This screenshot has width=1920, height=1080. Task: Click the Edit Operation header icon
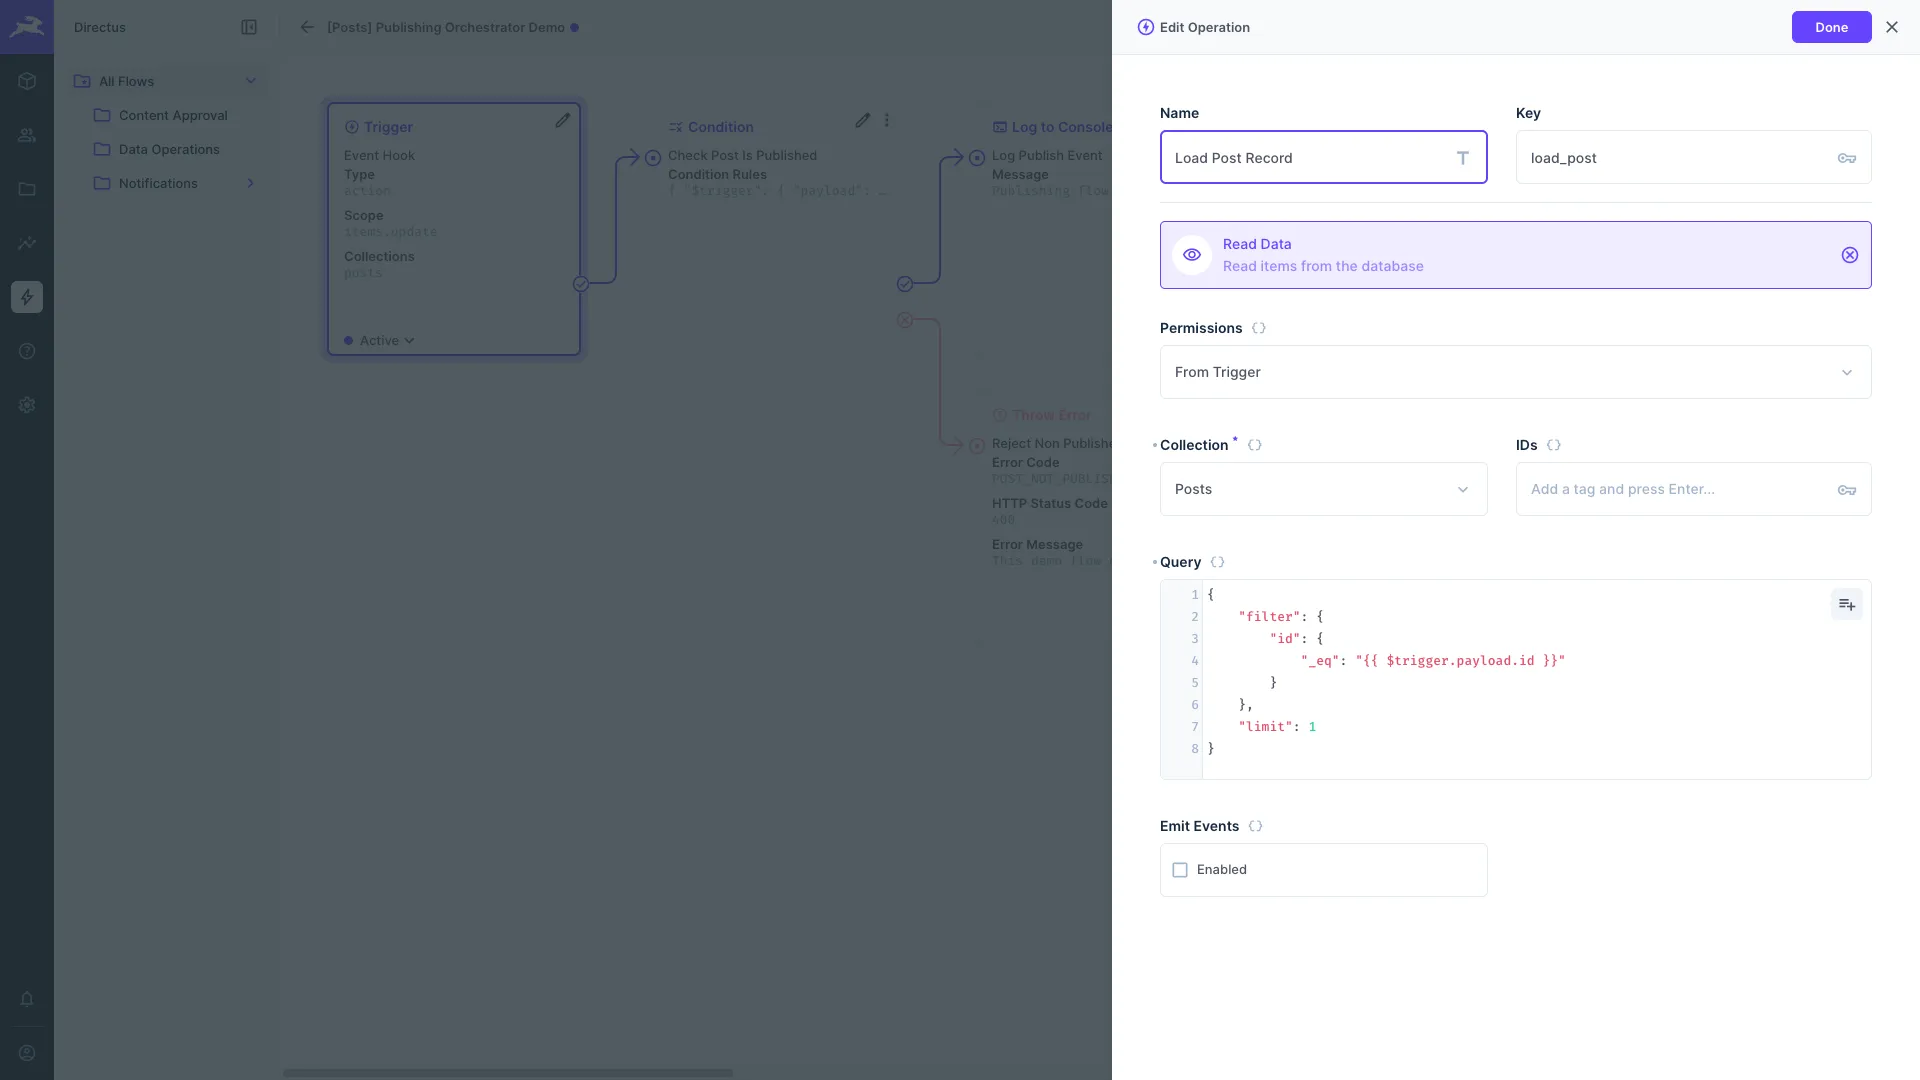[1146, 27]
